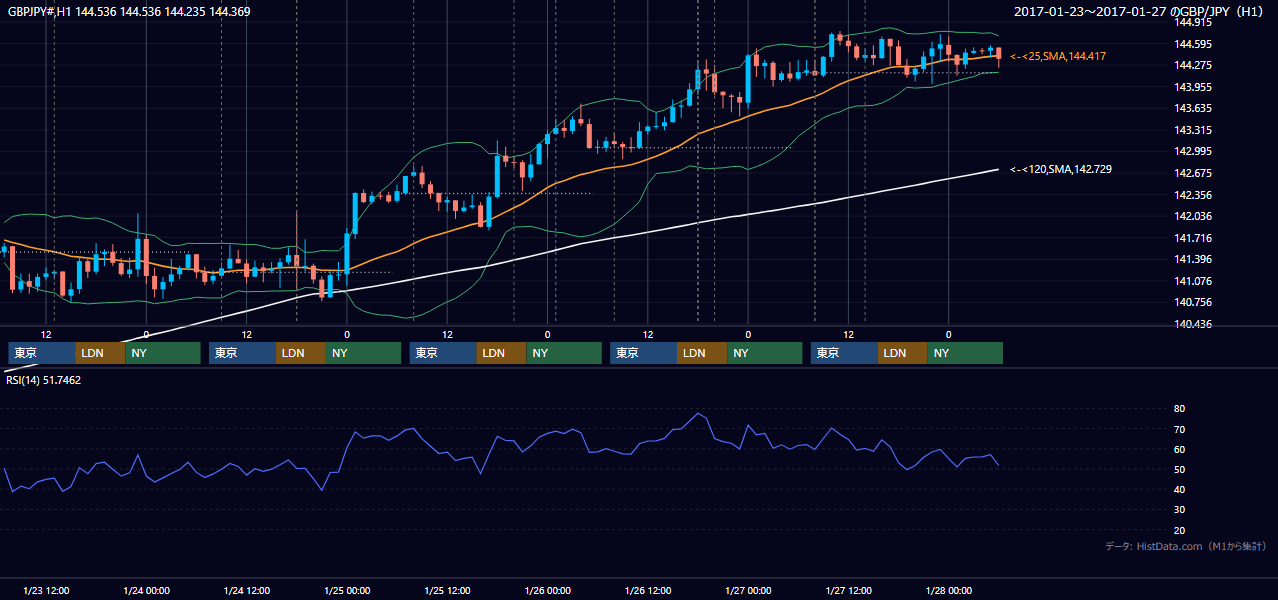Viewport: 1278px width, 600px height.
Task: Select the LDN session block for 1/27
Action: click(x=903, y=353)
